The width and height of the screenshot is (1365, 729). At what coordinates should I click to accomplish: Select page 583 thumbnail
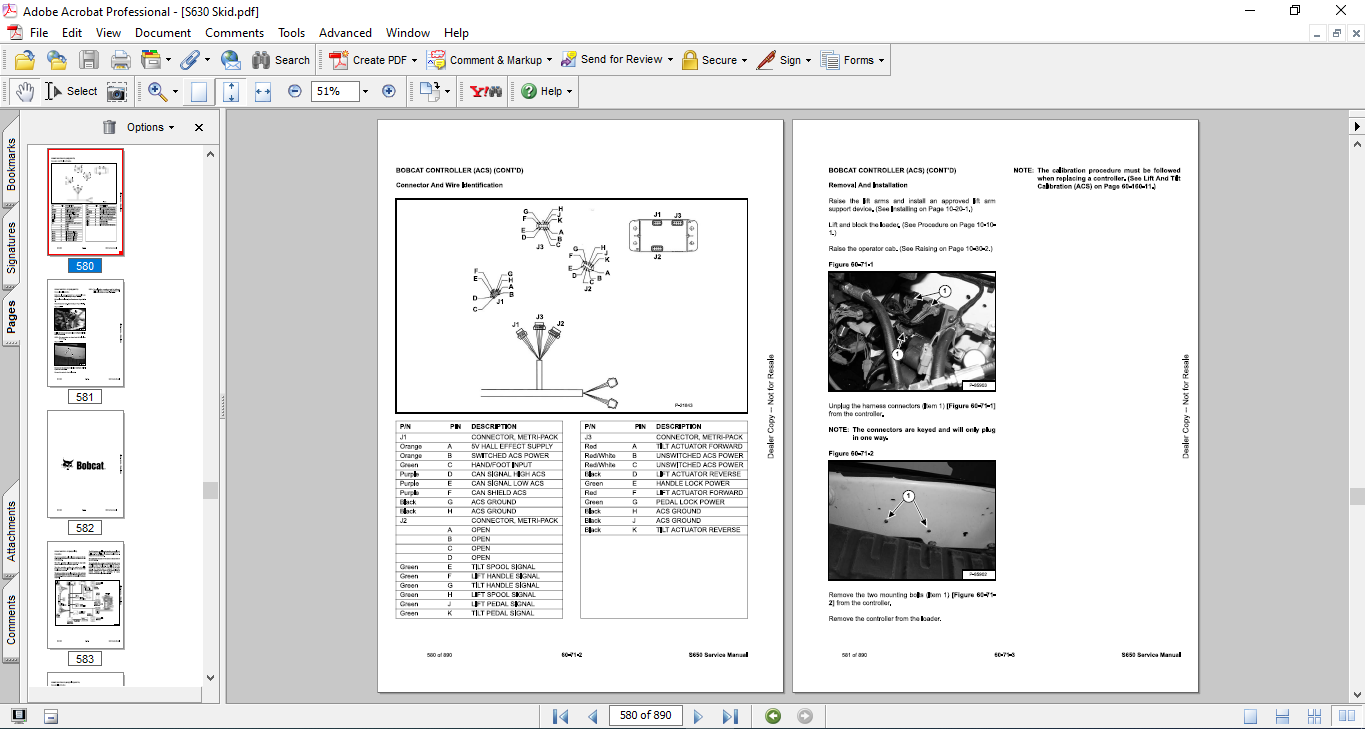click(86, 595)
